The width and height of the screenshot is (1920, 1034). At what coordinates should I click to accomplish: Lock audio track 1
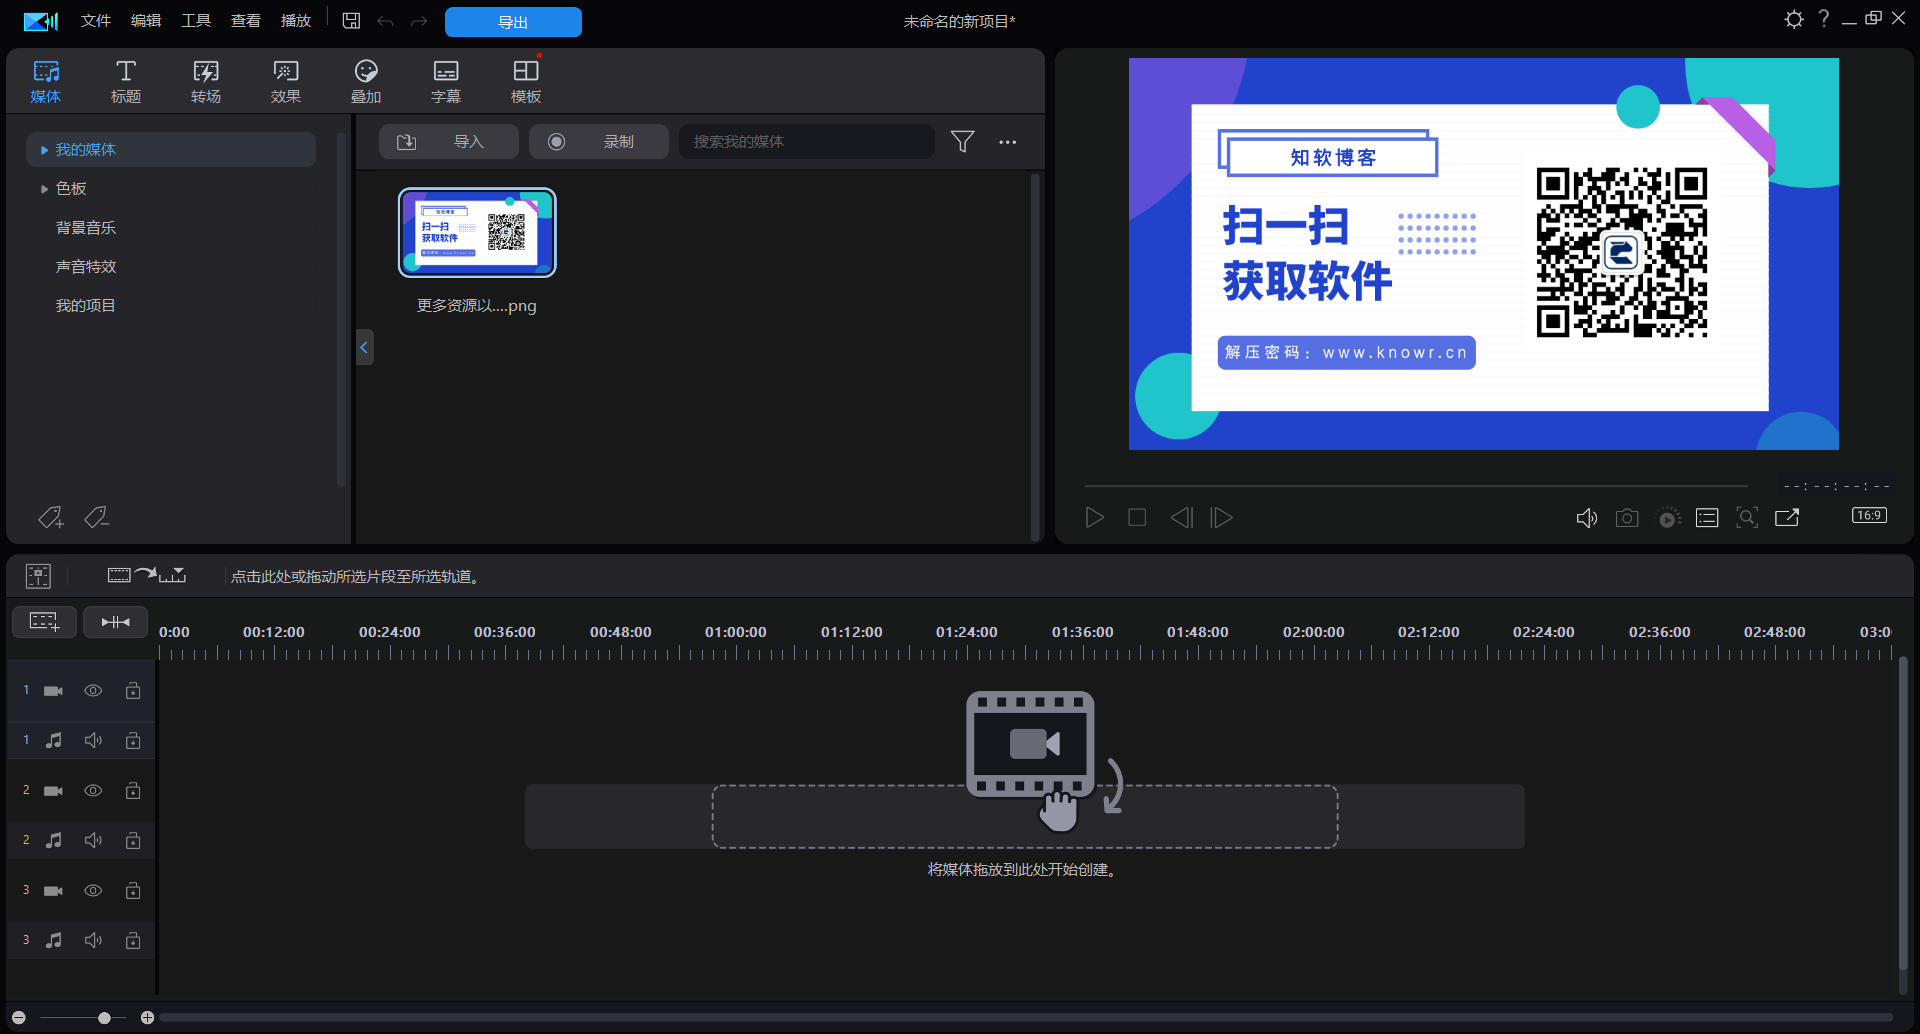(133, 741)
